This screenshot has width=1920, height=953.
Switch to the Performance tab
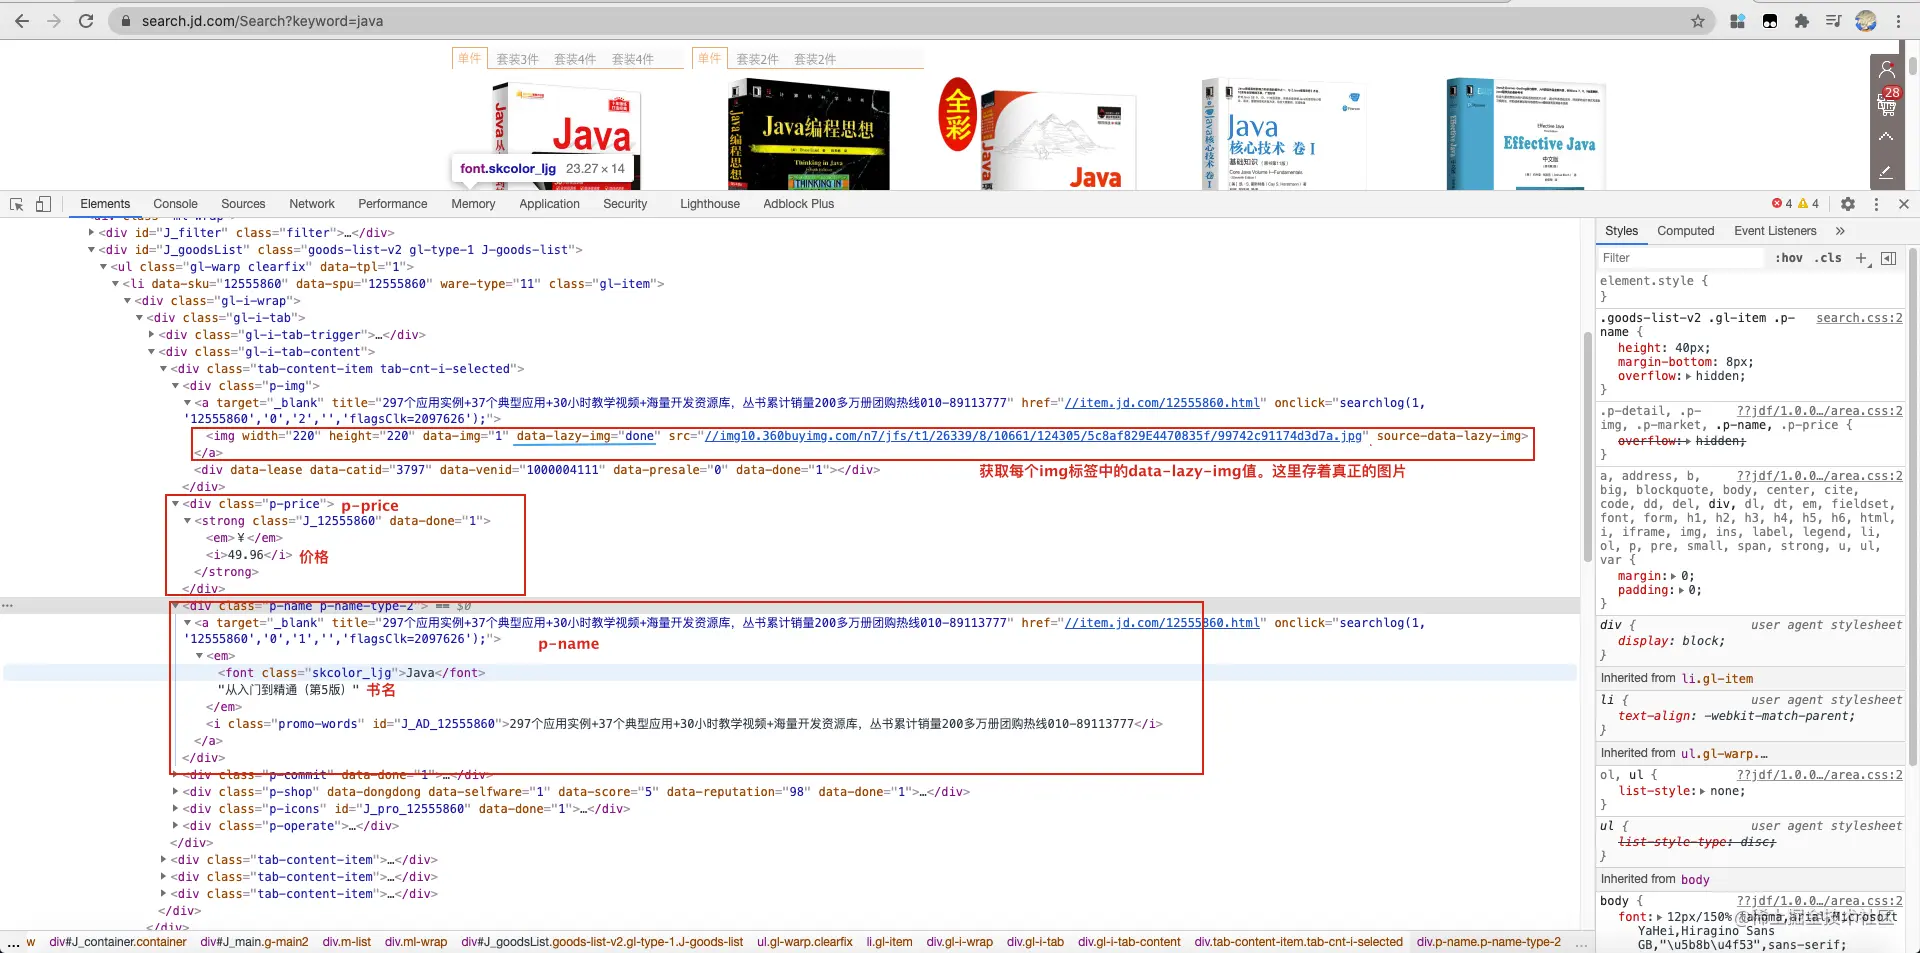click(x=393, y=204)
